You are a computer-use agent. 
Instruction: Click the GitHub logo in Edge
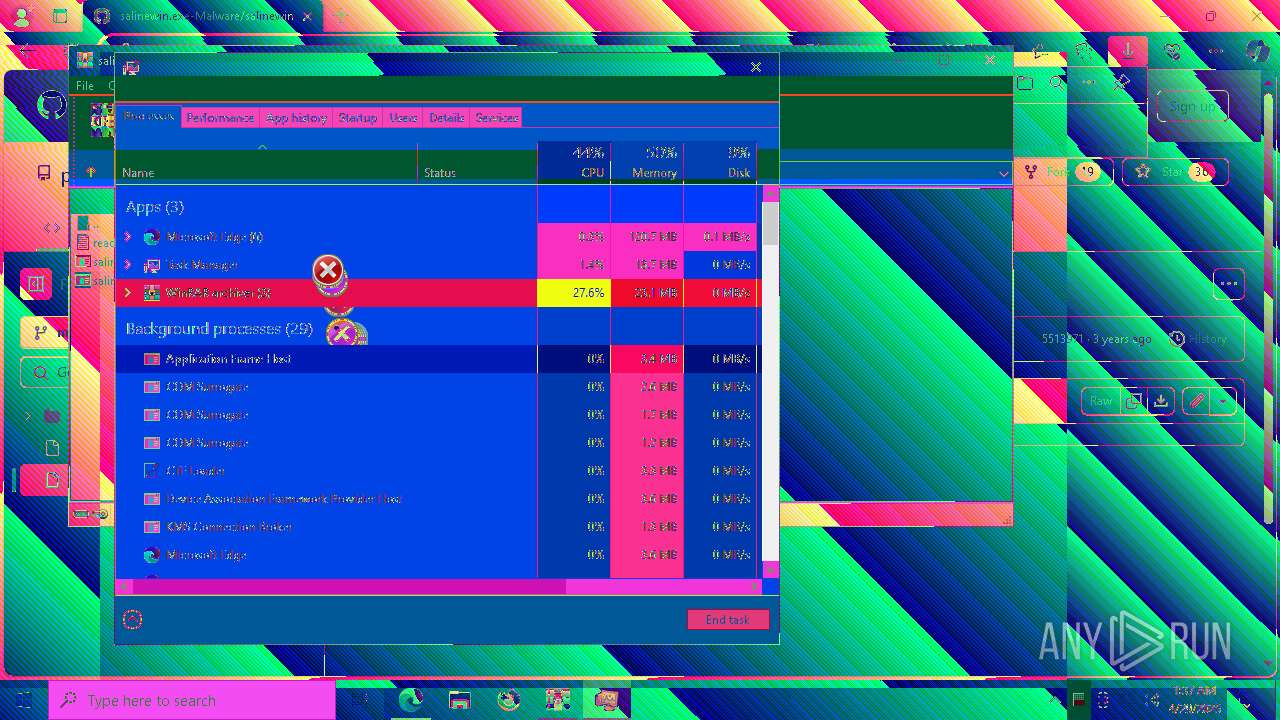tap(51, 106)
